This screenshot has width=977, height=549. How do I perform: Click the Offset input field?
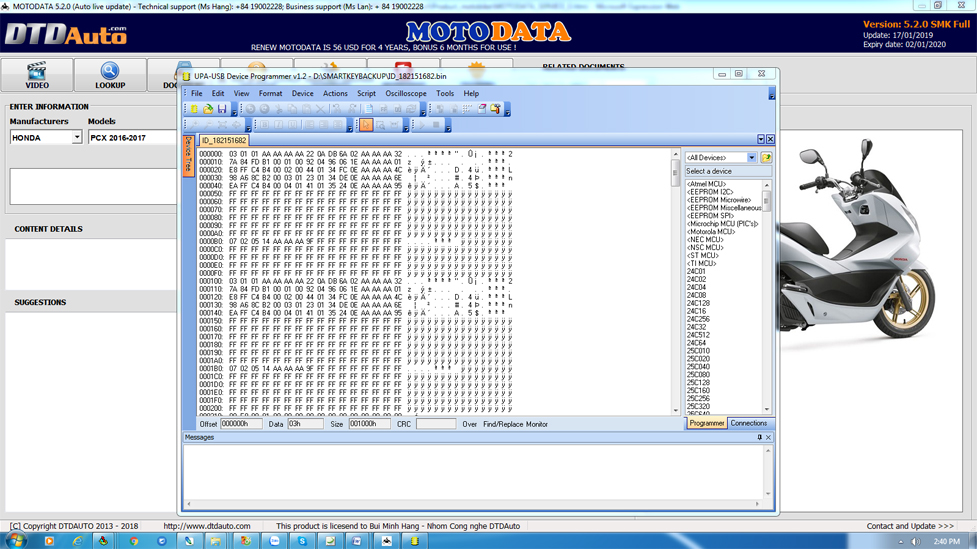[x=241, y=424]
